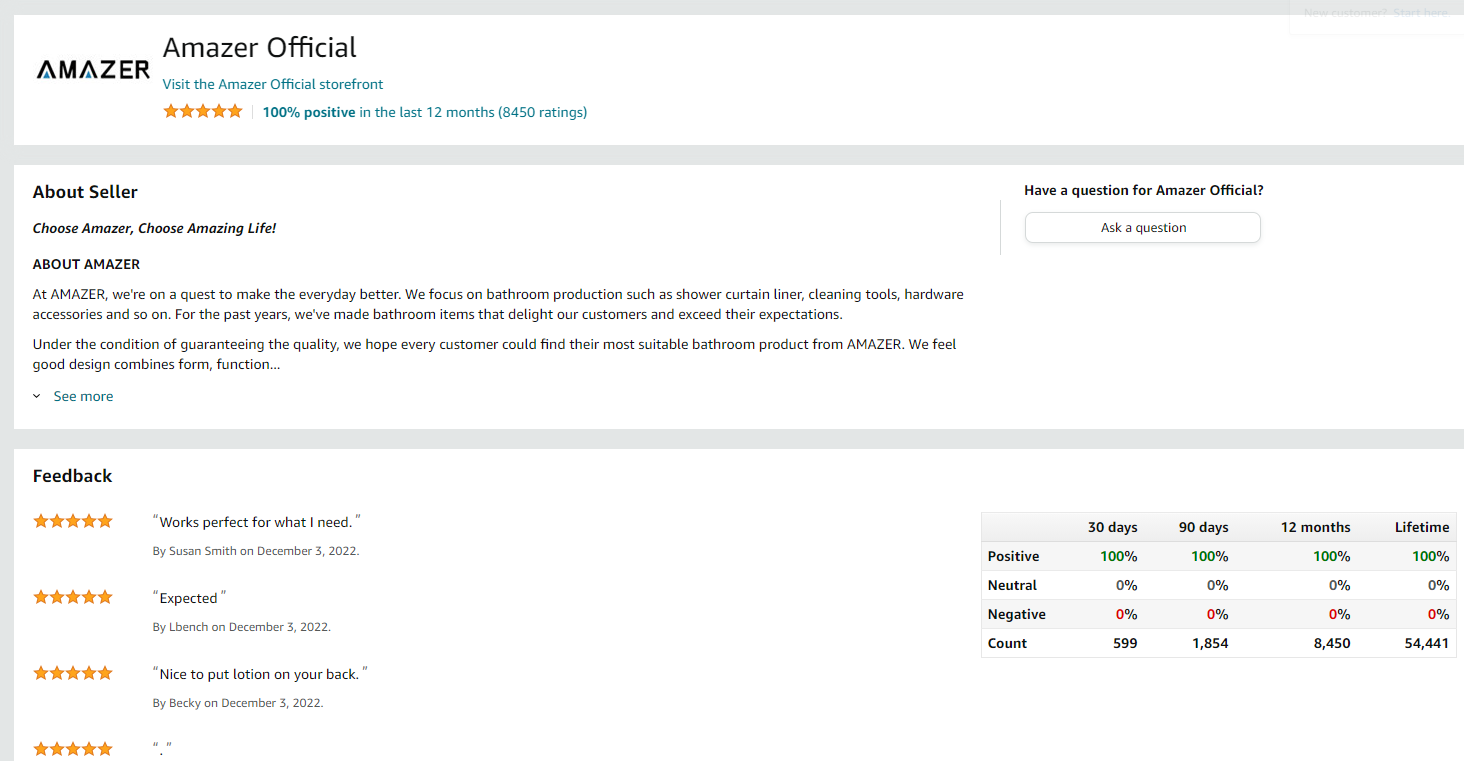Select 'Nice to put lotion on your back.' quote
Image resolution: width=1464 pixels, height=761 pixels.
point(260,674)
